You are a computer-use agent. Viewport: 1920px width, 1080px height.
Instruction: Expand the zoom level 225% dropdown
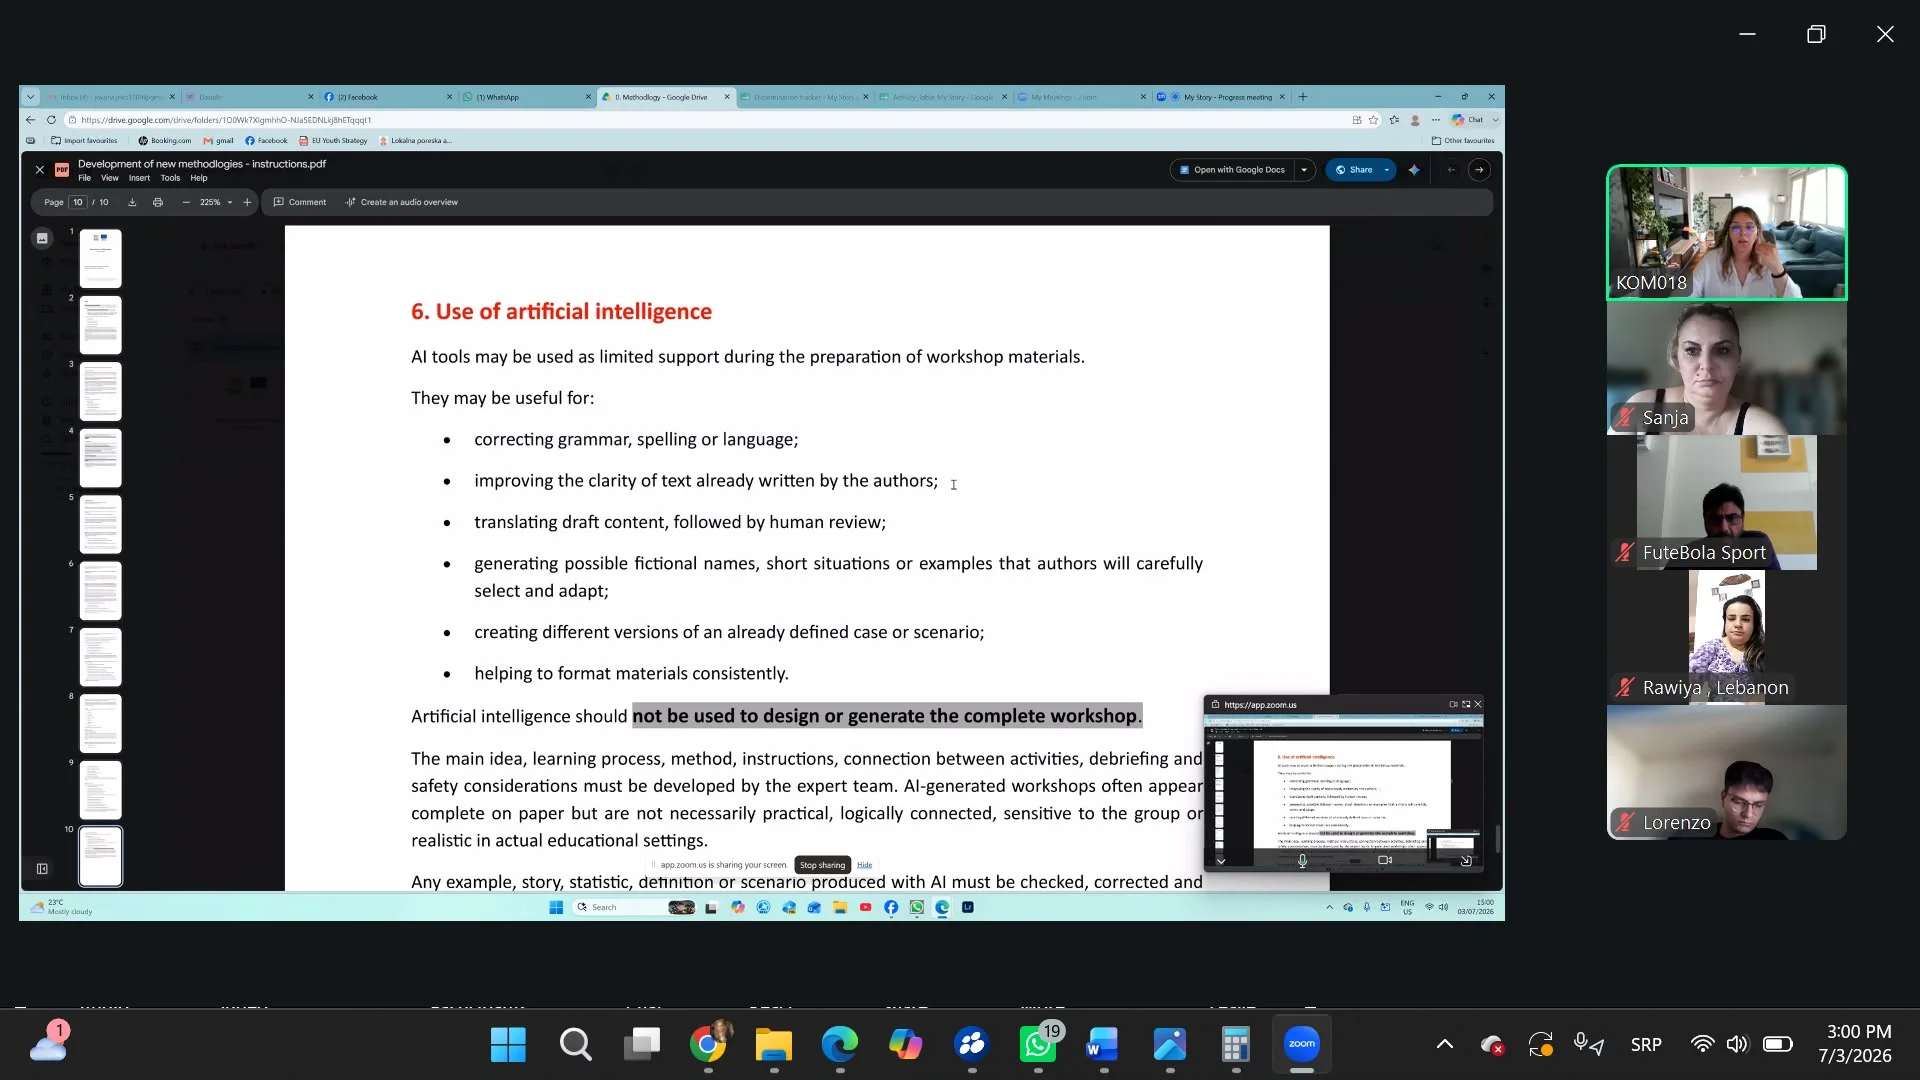point(230,202)
